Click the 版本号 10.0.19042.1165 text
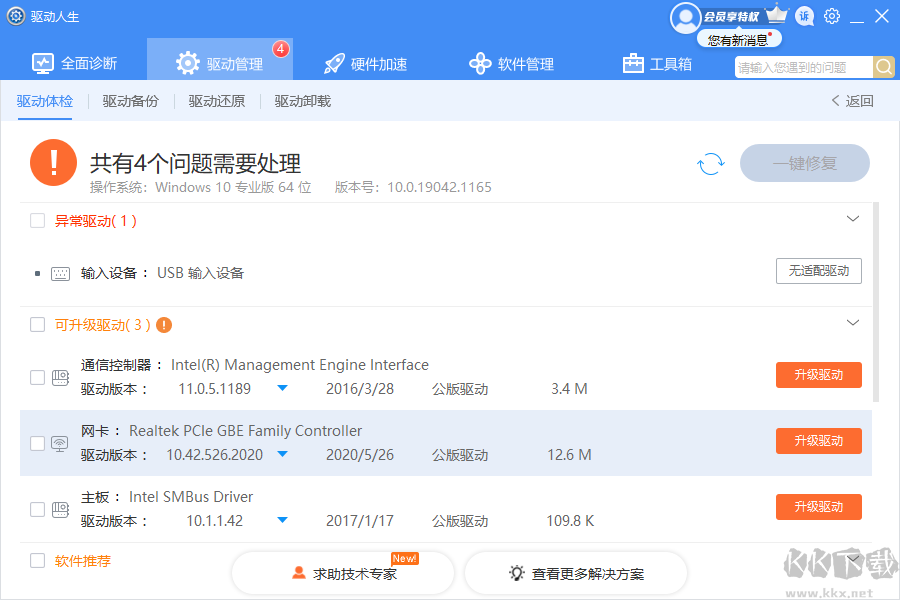Image resolution: width=900 pixels, height=600 pixels. coord(413,187)
